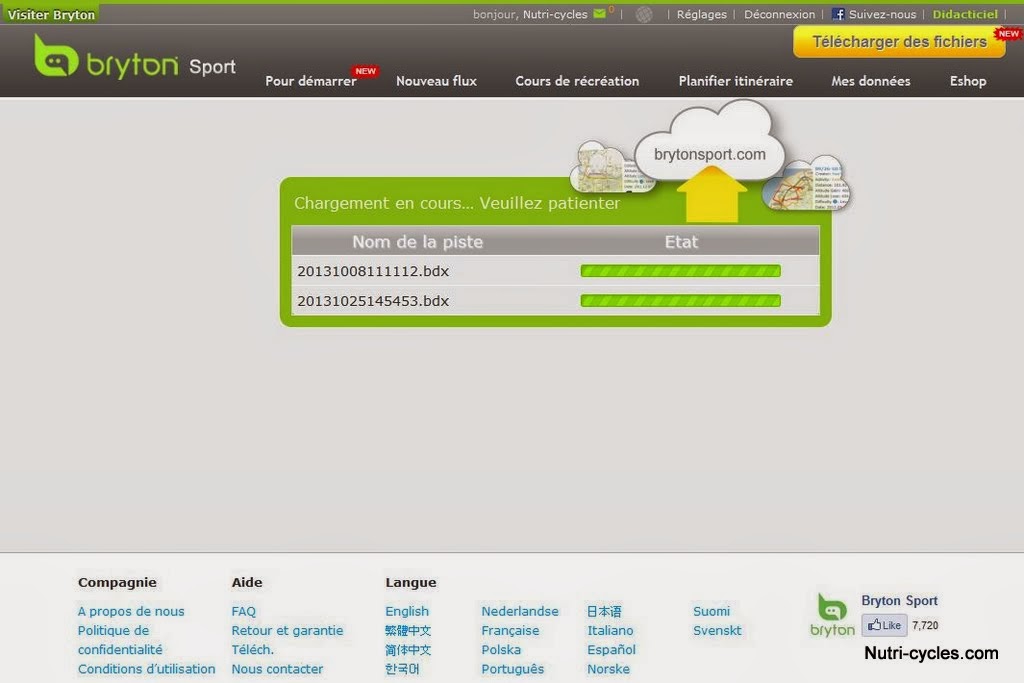Switch language to Italiano
The width and height of the screenshot is (1024, 683).
610,630
